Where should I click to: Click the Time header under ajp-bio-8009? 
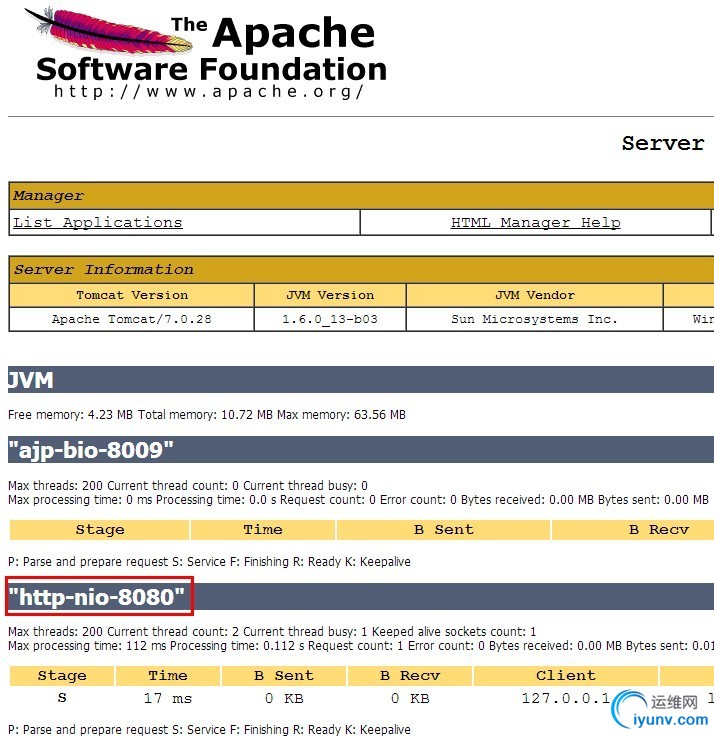(263, 529)
